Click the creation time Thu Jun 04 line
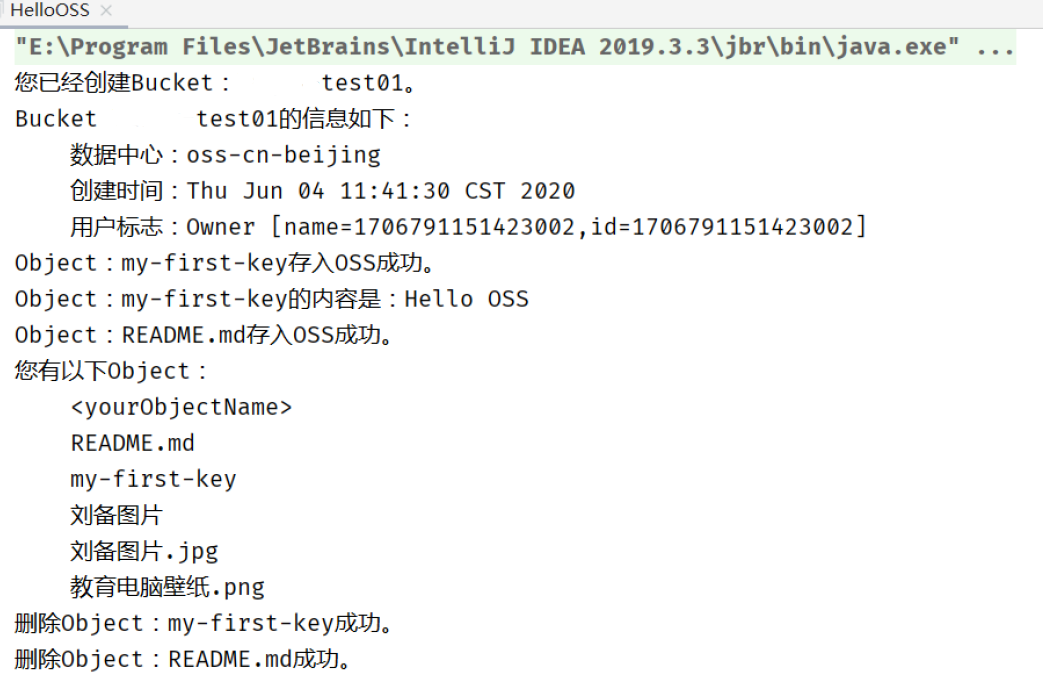Image resolution: width=1043 pixels, height=683 pixels. click(322, 191)
